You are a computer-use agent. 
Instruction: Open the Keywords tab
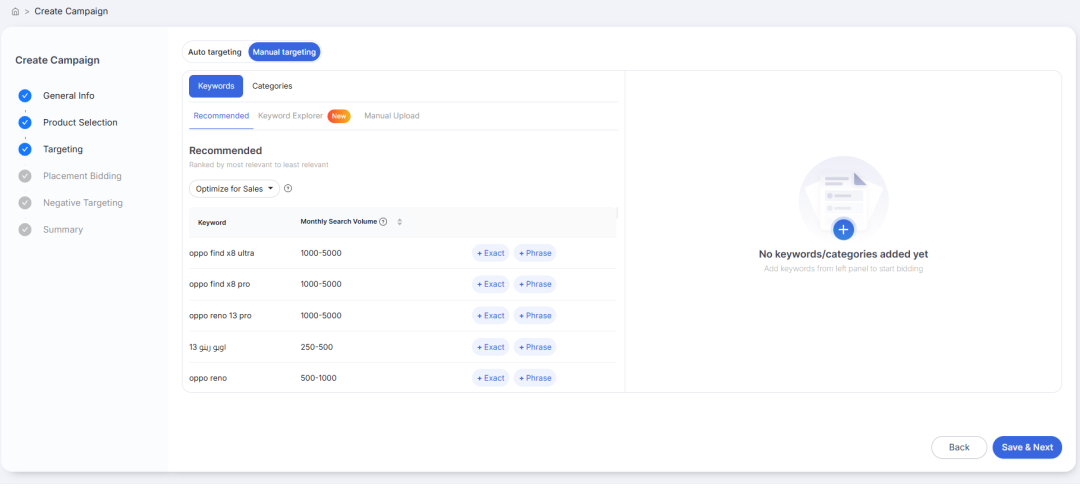pyautogui.click(x=216, y=86)
